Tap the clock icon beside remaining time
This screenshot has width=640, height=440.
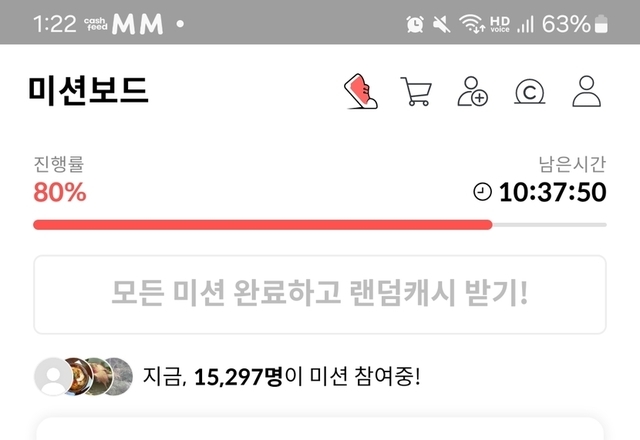click(482, 192)
